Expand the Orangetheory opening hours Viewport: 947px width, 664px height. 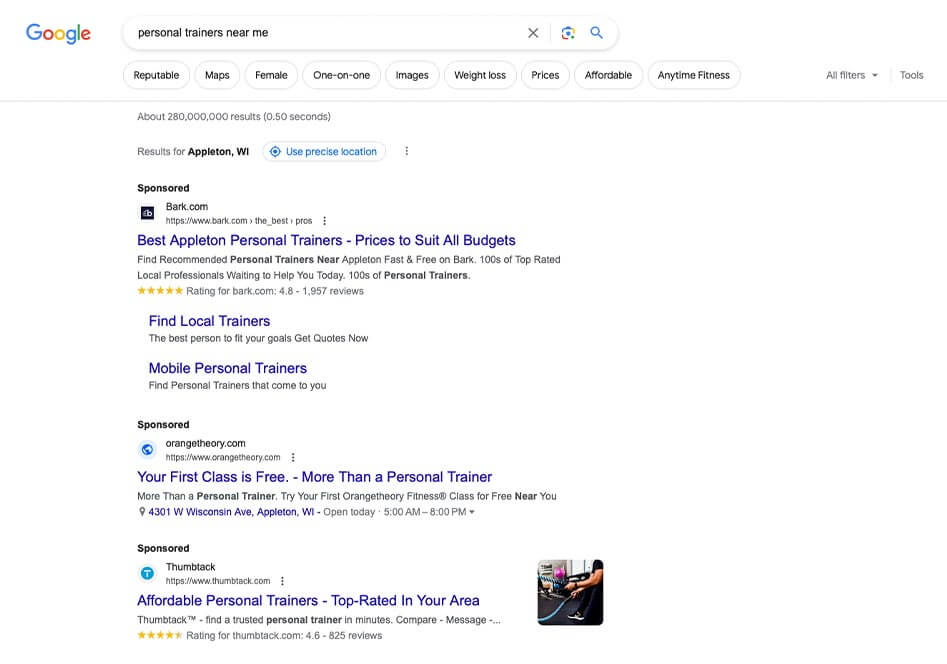pyautogui.click(x=472, y=512)
